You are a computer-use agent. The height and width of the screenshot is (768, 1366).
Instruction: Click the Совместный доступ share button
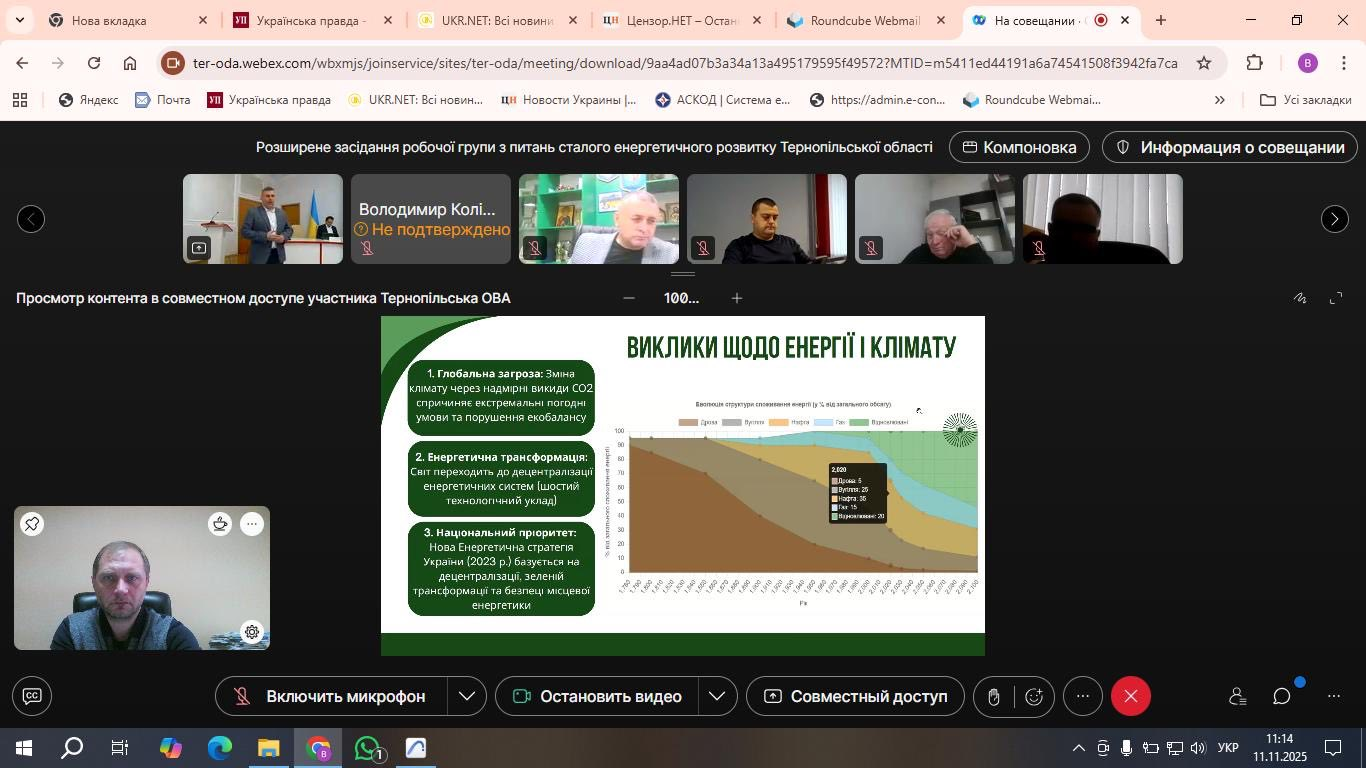tap(855, 696)
